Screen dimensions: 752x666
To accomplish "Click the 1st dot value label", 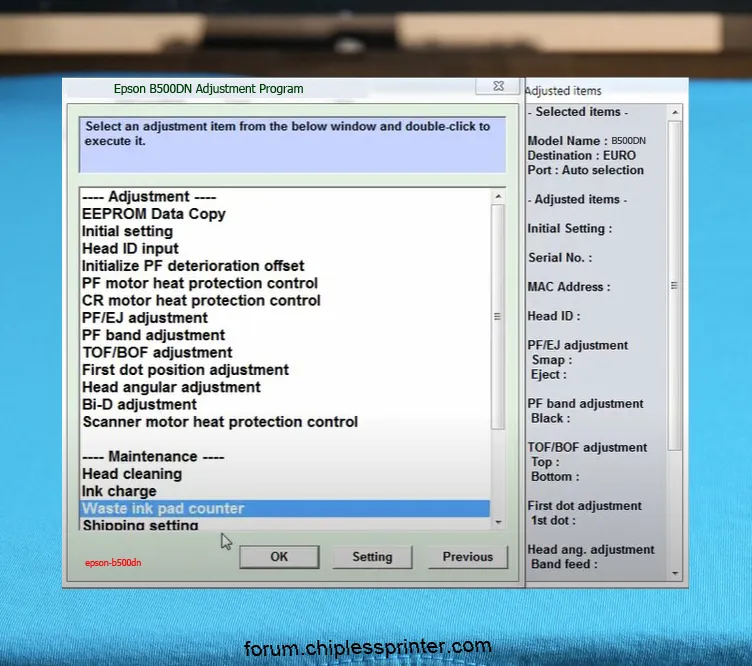I will click(x=553, y=520).
